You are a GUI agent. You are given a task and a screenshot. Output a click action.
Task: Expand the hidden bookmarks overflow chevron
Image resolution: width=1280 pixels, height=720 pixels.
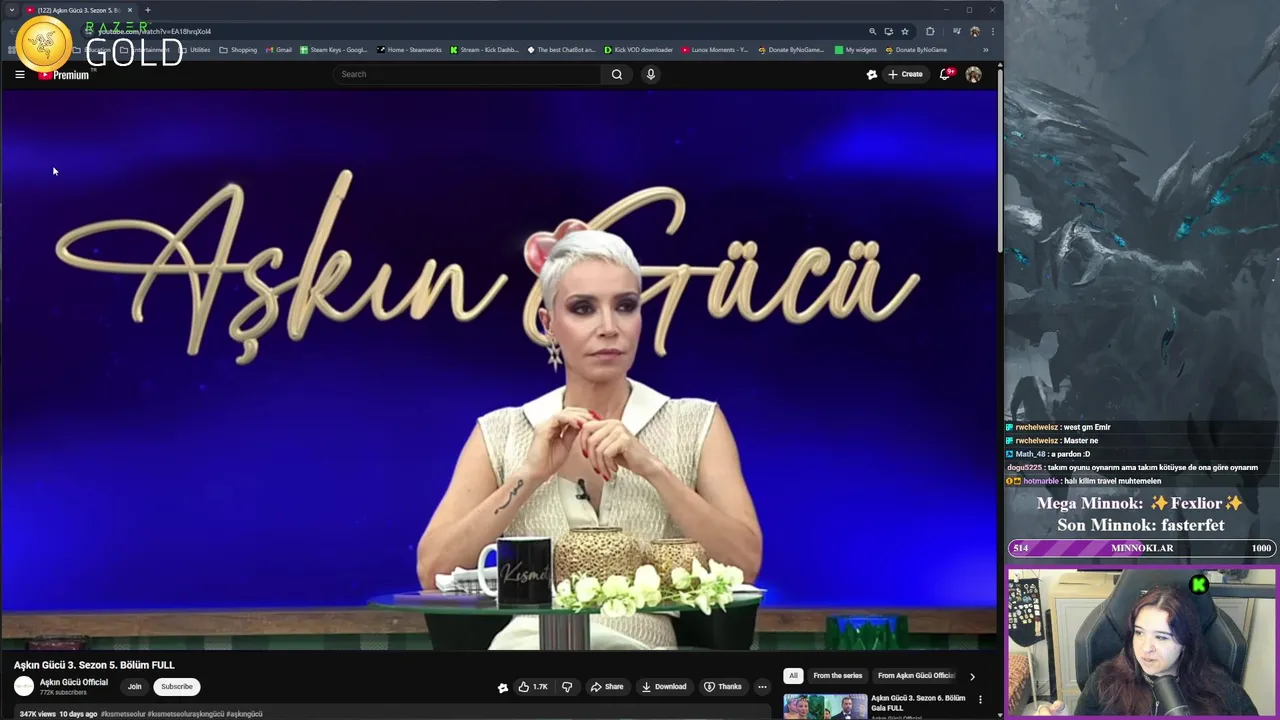pos(985,50)
